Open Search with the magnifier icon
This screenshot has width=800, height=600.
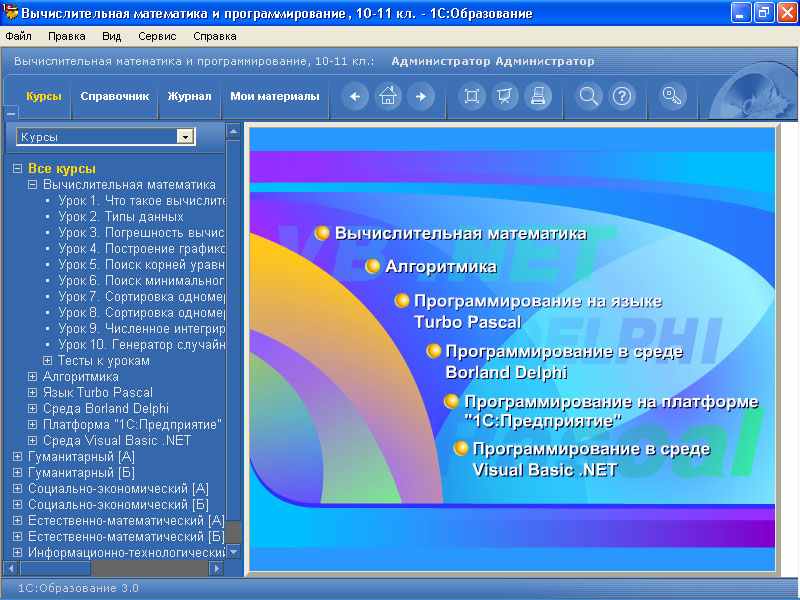click(x=588, y=96)
